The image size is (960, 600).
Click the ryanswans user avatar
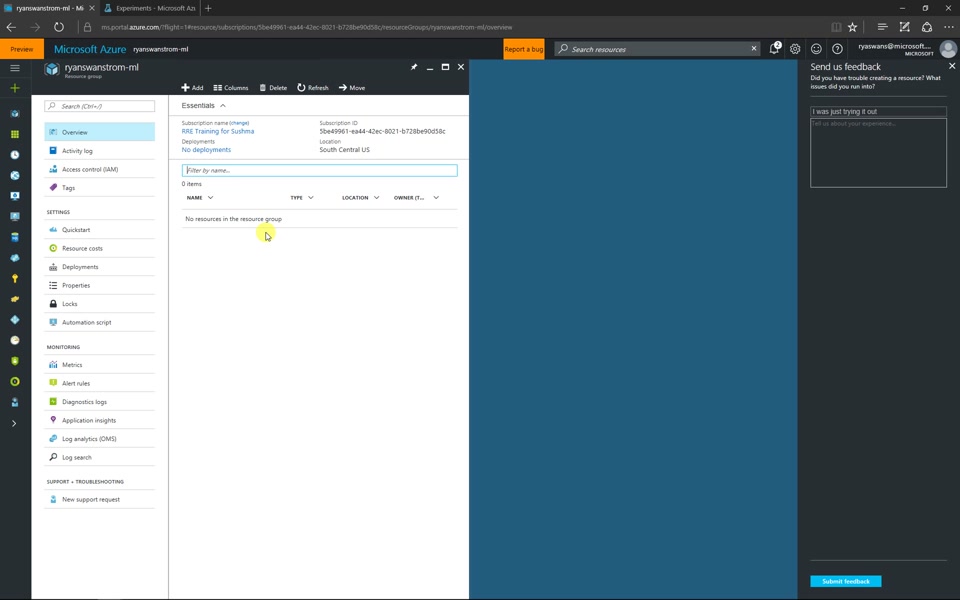coord(947,48)
